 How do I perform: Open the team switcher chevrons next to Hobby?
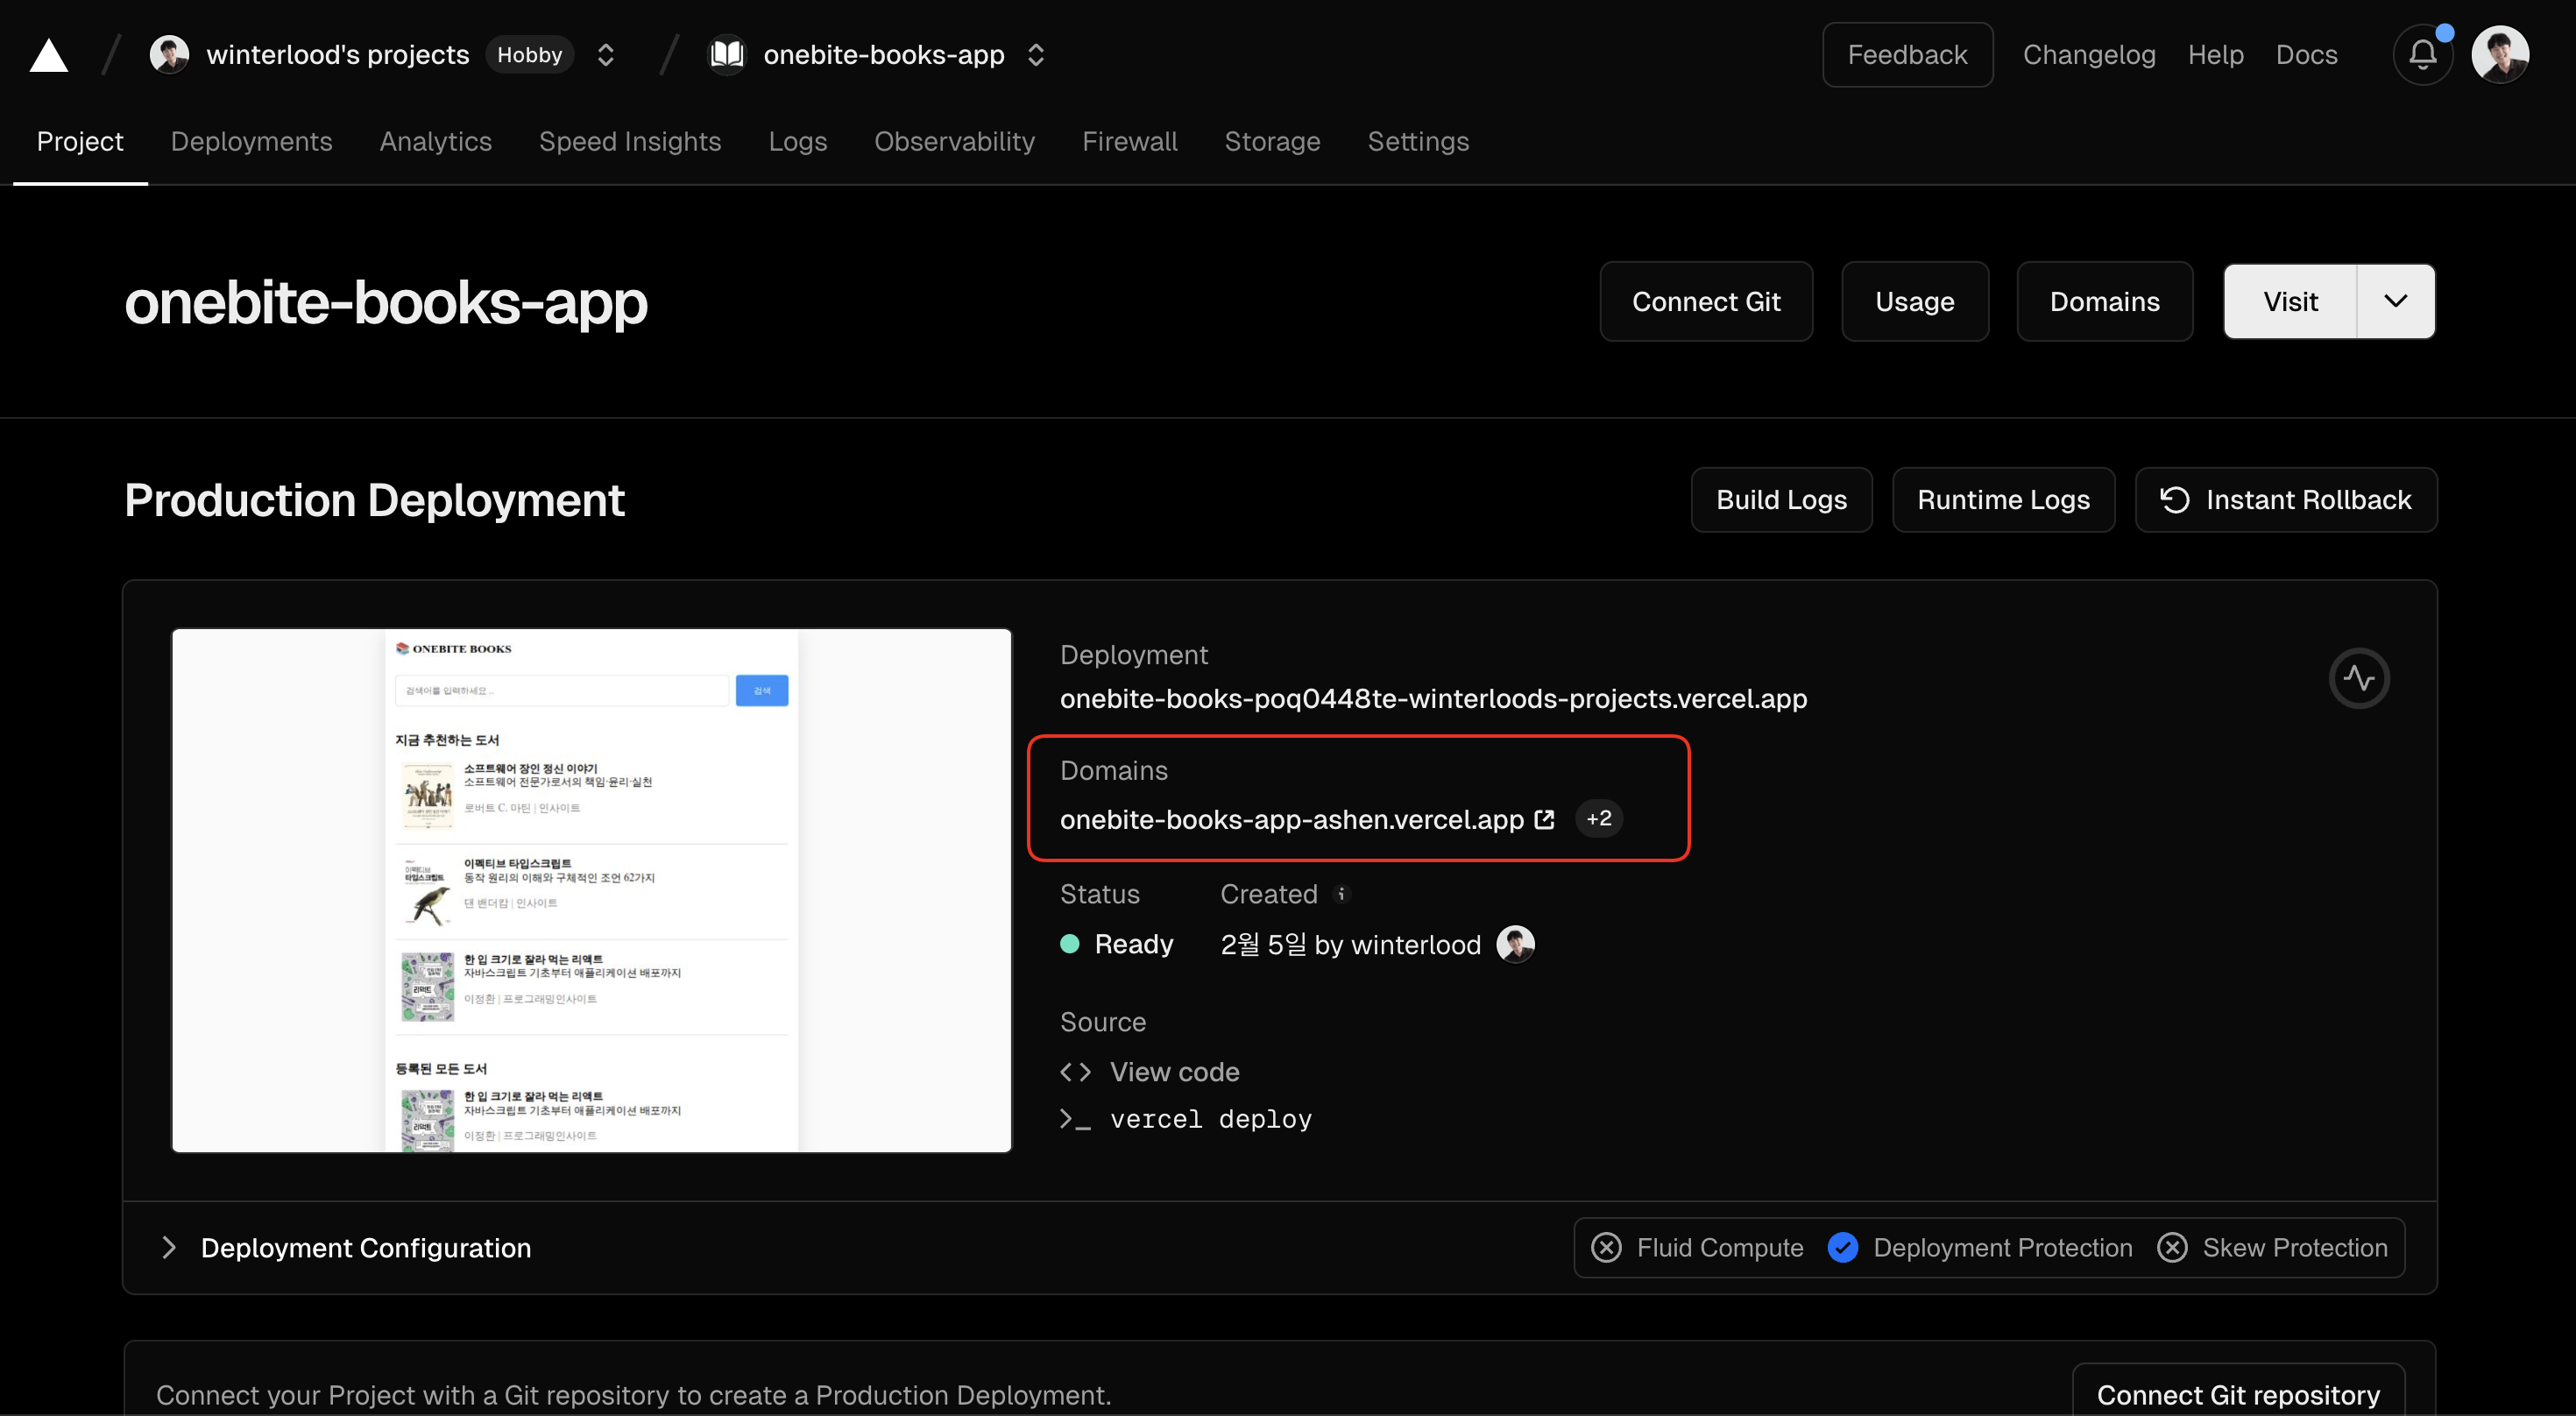[x=605, y=54]
